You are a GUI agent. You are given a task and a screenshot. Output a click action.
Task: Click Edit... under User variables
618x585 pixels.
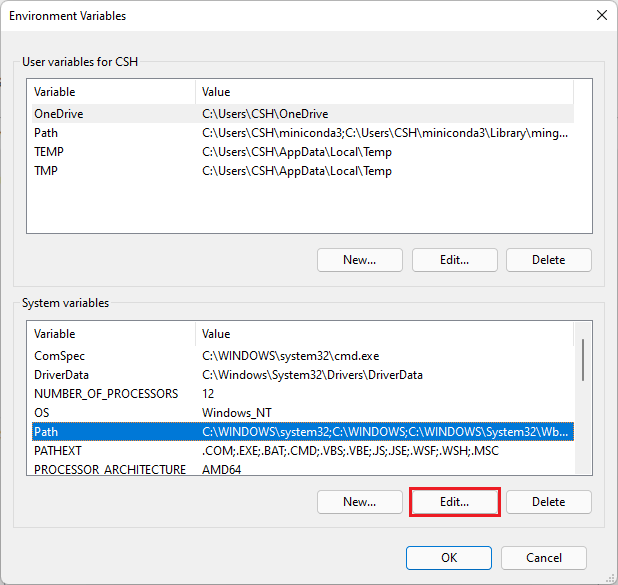click(x=454, y=260)
